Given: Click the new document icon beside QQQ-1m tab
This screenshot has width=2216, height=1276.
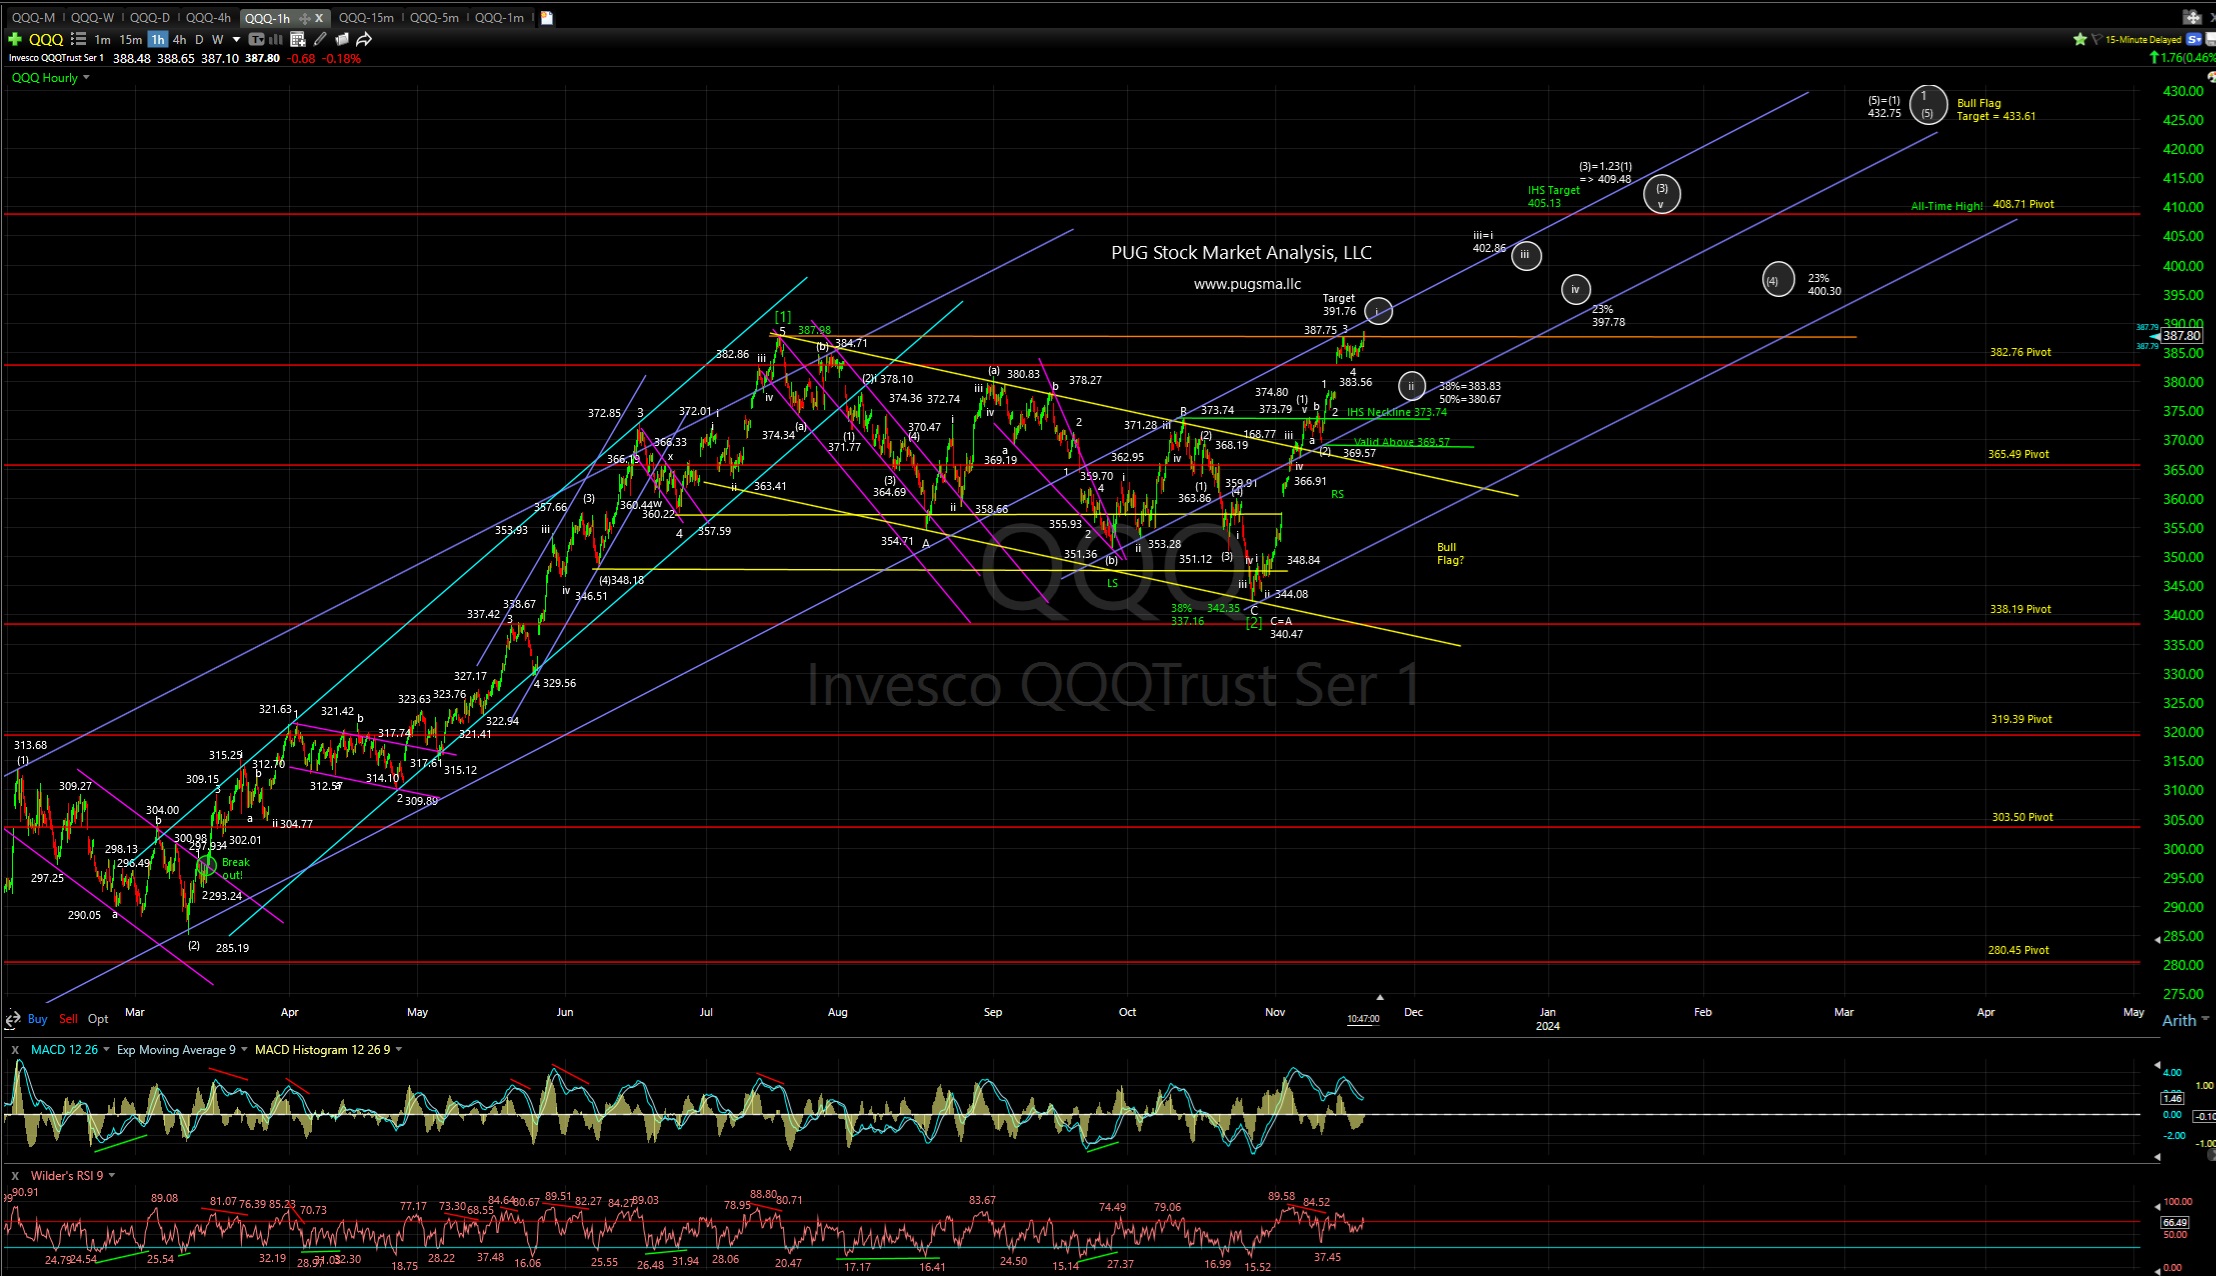Looking at the screenshot, I should point(546,17).
